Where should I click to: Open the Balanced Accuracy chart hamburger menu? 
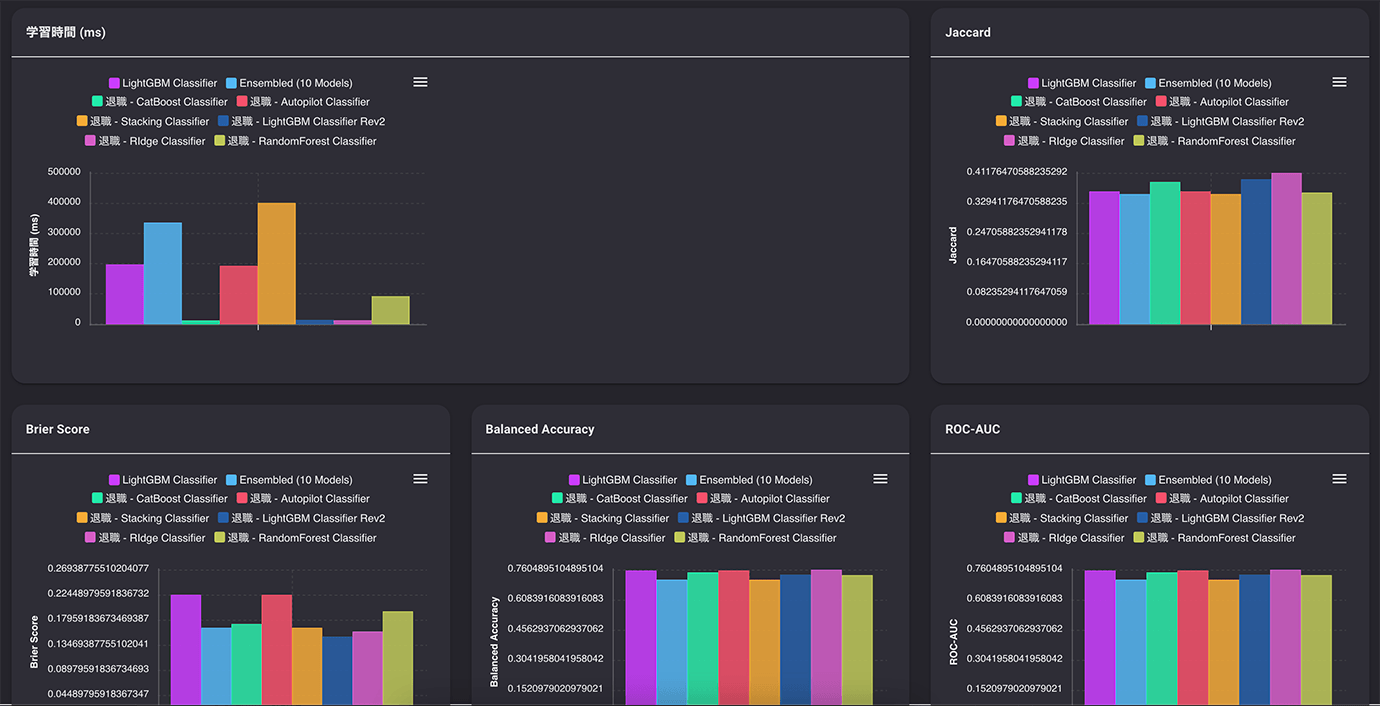click(880, 479)
